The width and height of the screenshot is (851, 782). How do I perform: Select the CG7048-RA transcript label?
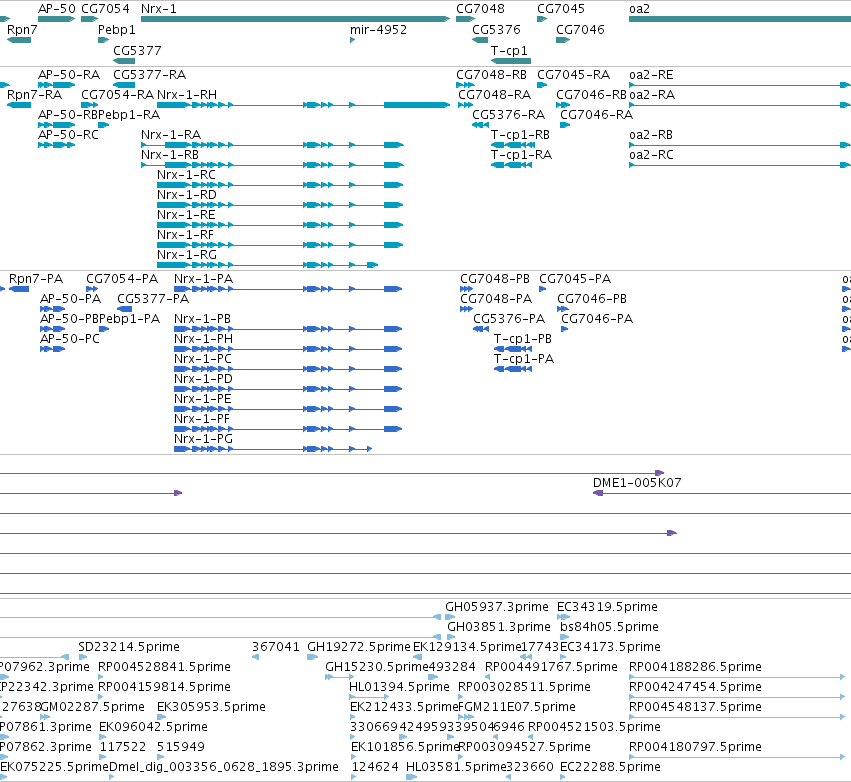pyautogui.click(x=494, y=95)
